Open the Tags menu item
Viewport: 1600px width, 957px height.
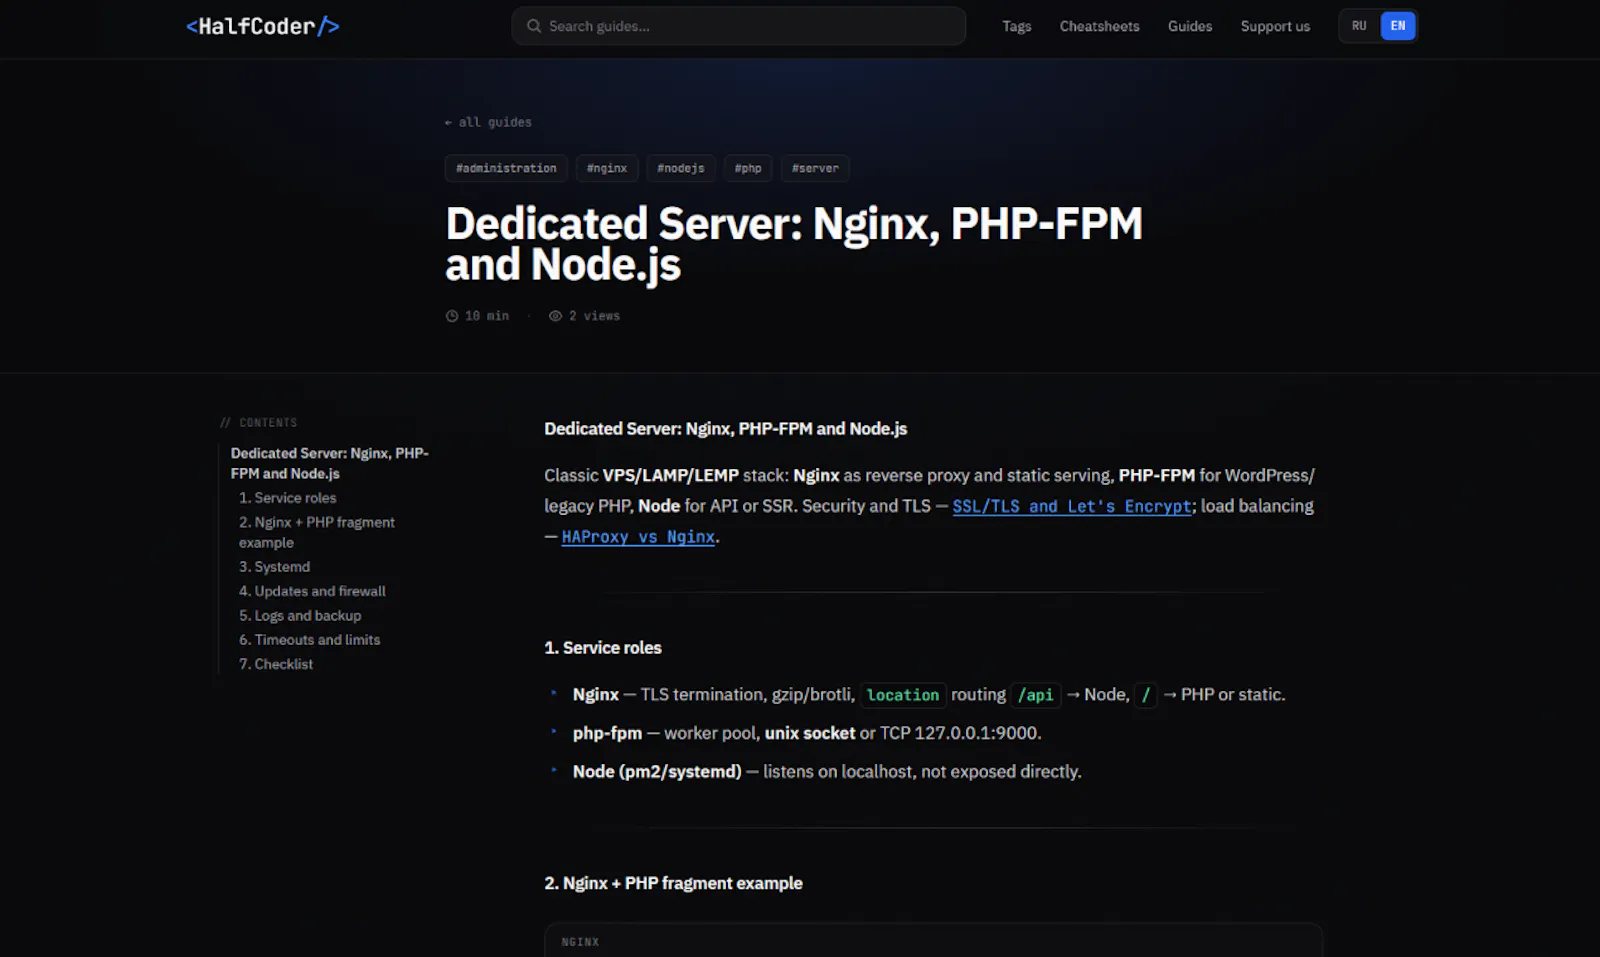(1017, 26)
